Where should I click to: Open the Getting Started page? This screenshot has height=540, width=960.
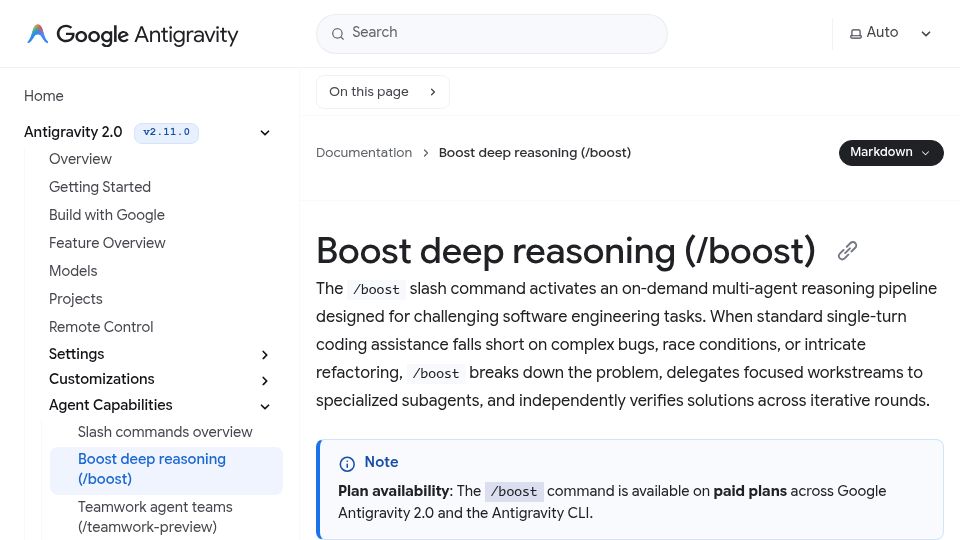pos(100,187)
